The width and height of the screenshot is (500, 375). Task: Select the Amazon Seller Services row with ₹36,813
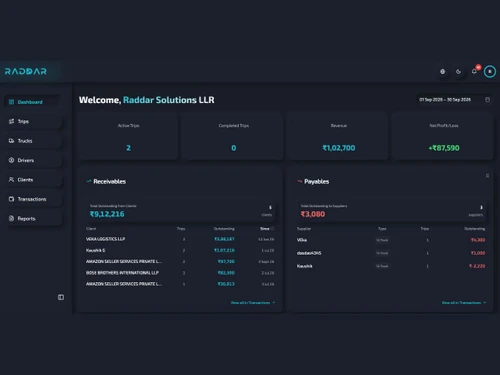pos(180,284)
